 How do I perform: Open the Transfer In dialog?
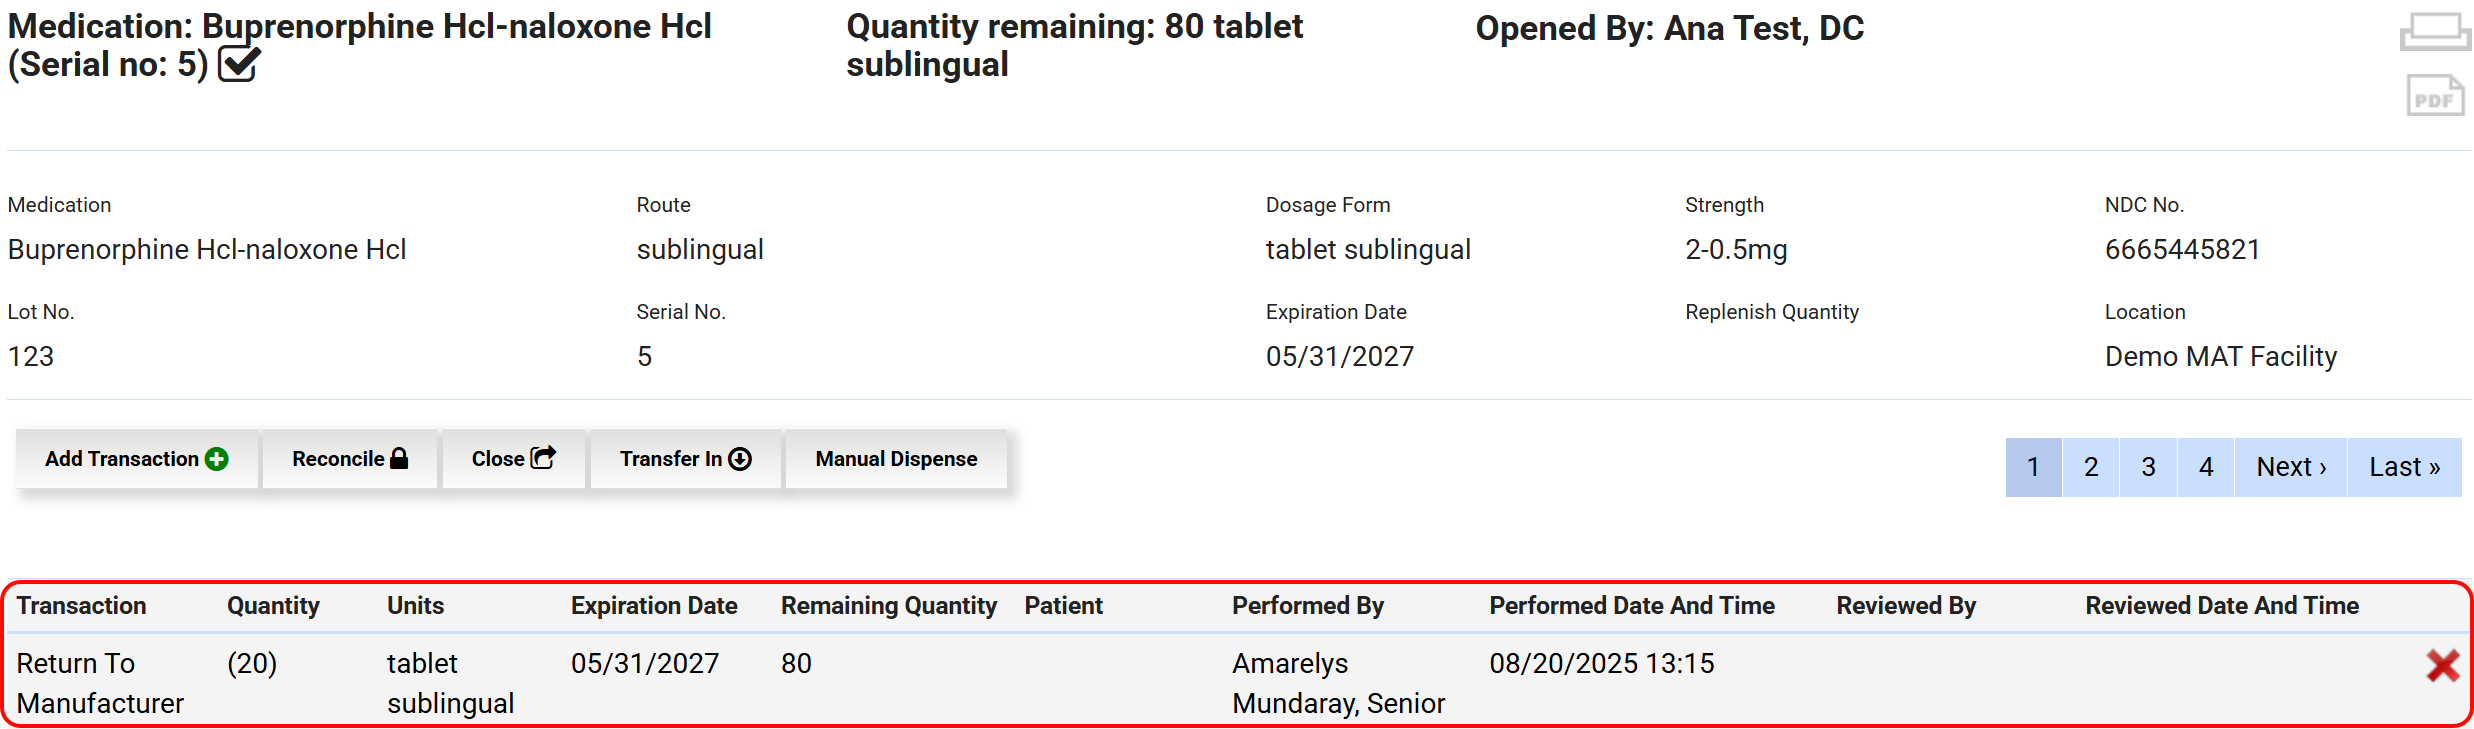685,459
